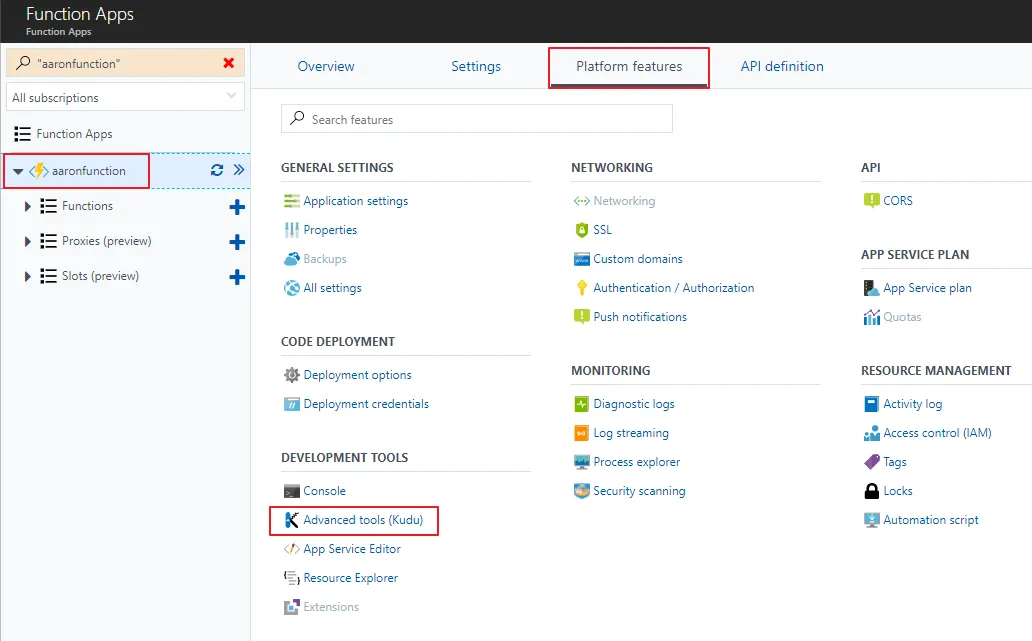The width and height of the screenshot is (1032, 641).
Task: Click the Push notifications icon
Action: (582, 317)
